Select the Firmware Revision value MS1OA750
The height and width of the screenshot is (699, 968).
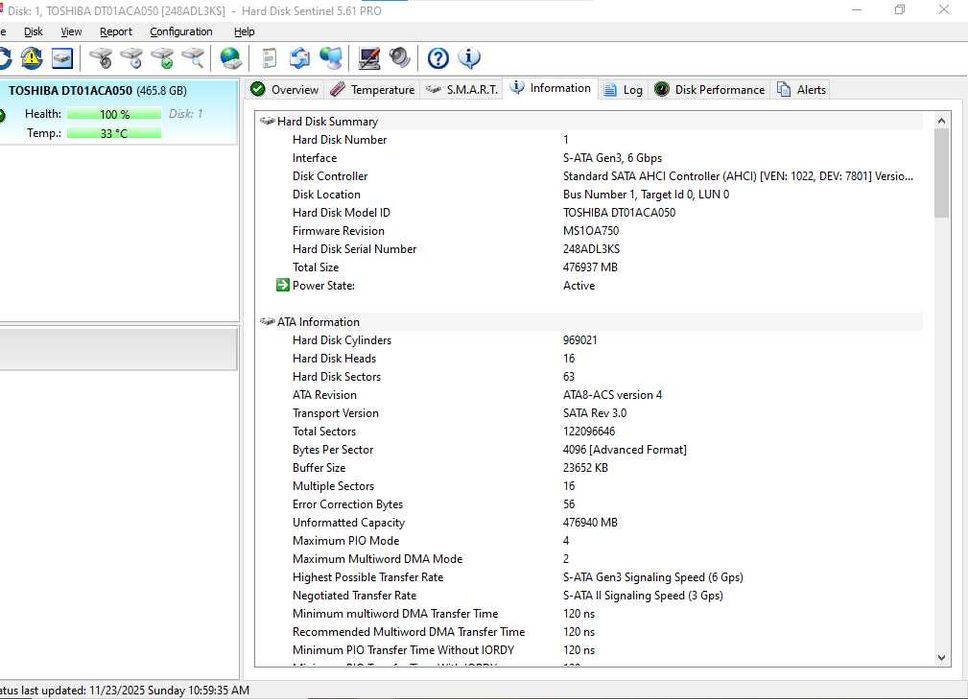(x=591, y=230)
